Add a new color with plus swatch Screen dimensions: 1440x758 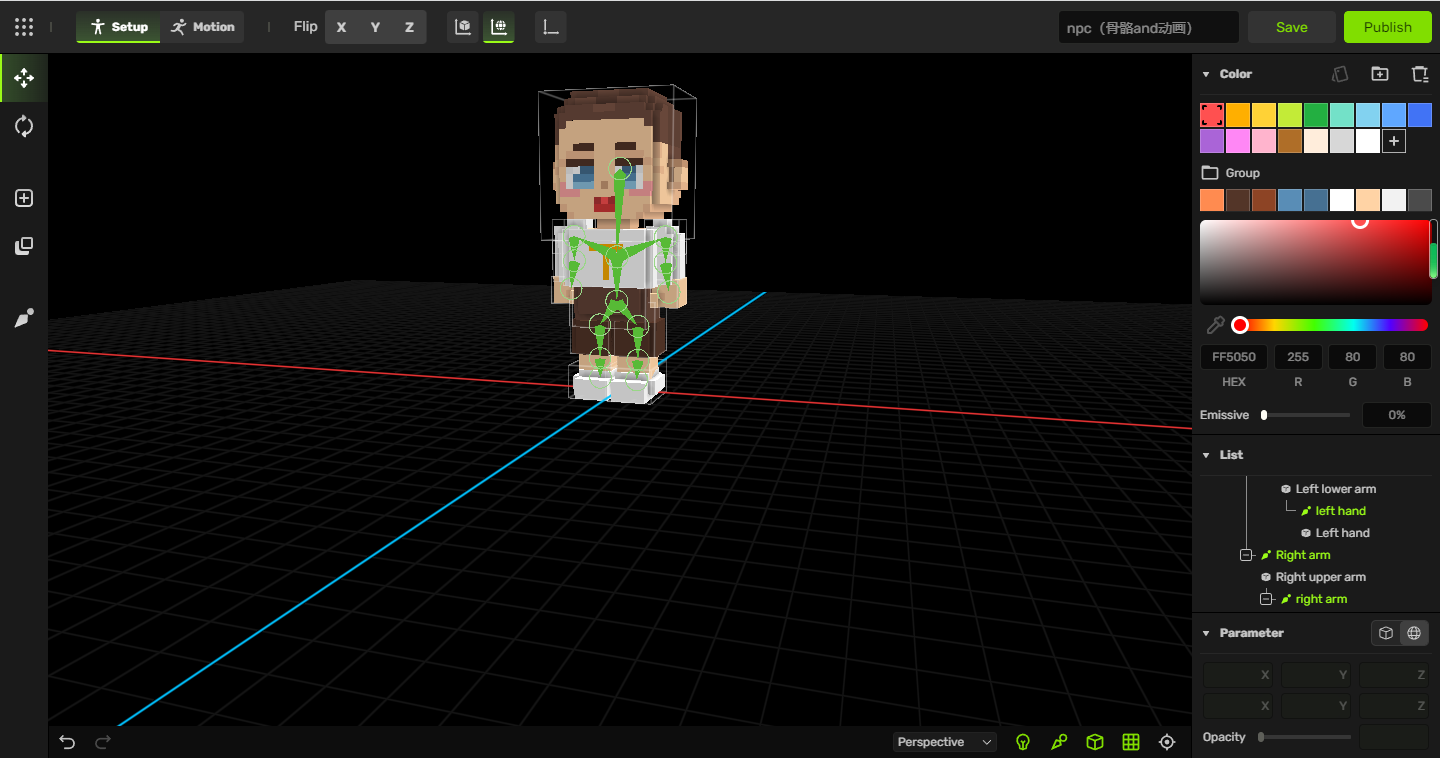point(1394,141)
